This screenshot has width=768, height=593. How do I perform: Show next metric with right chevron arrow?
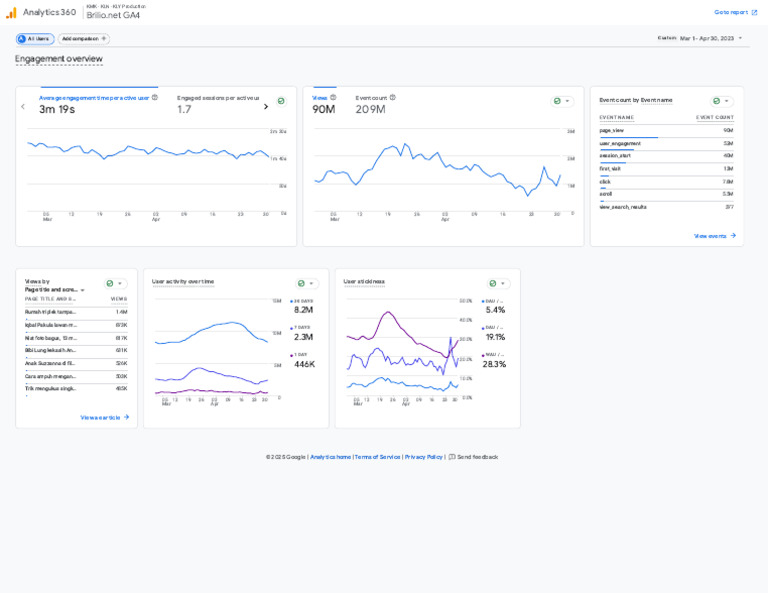click(x=266, y=106)
